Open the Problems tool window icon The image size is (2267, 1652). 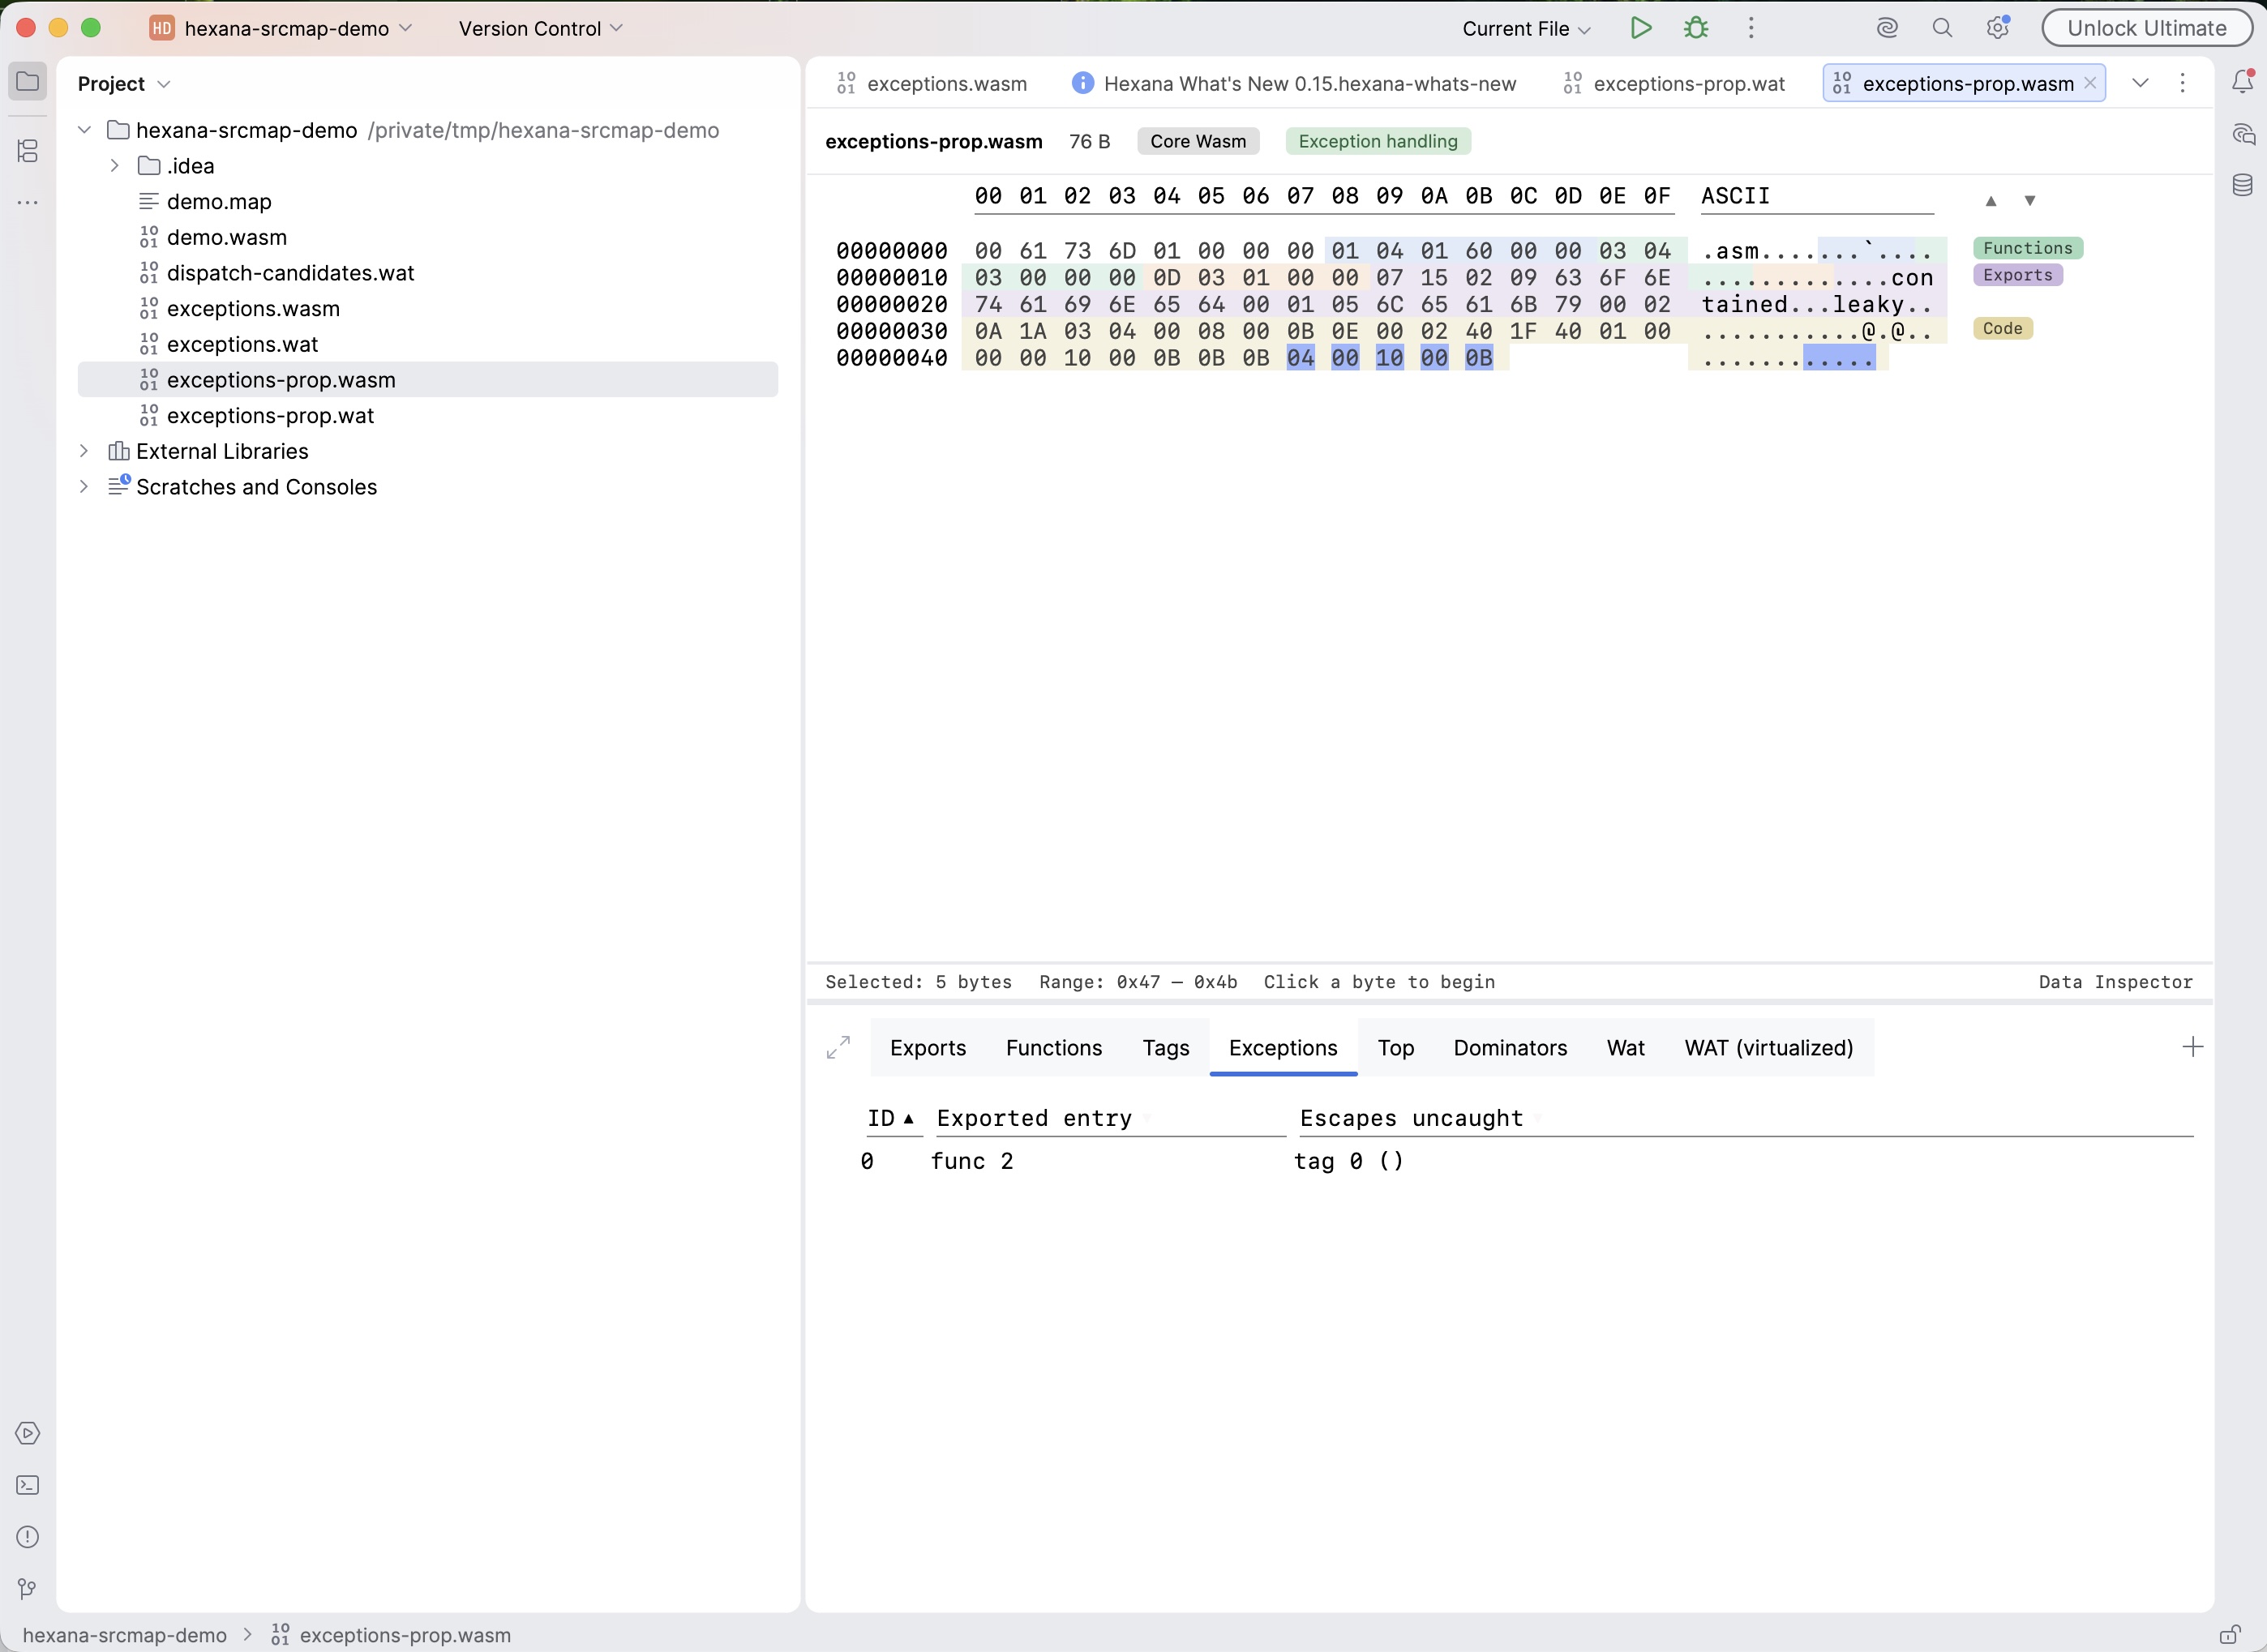28,1537
